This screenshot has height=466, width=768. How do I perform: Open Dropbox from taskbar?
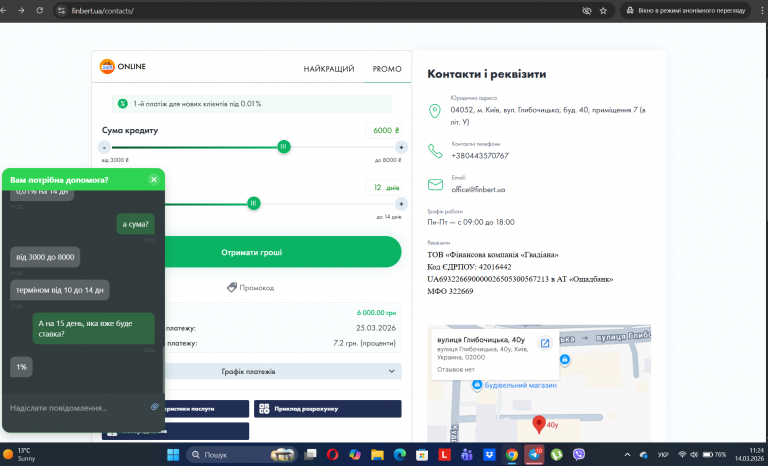489,455
